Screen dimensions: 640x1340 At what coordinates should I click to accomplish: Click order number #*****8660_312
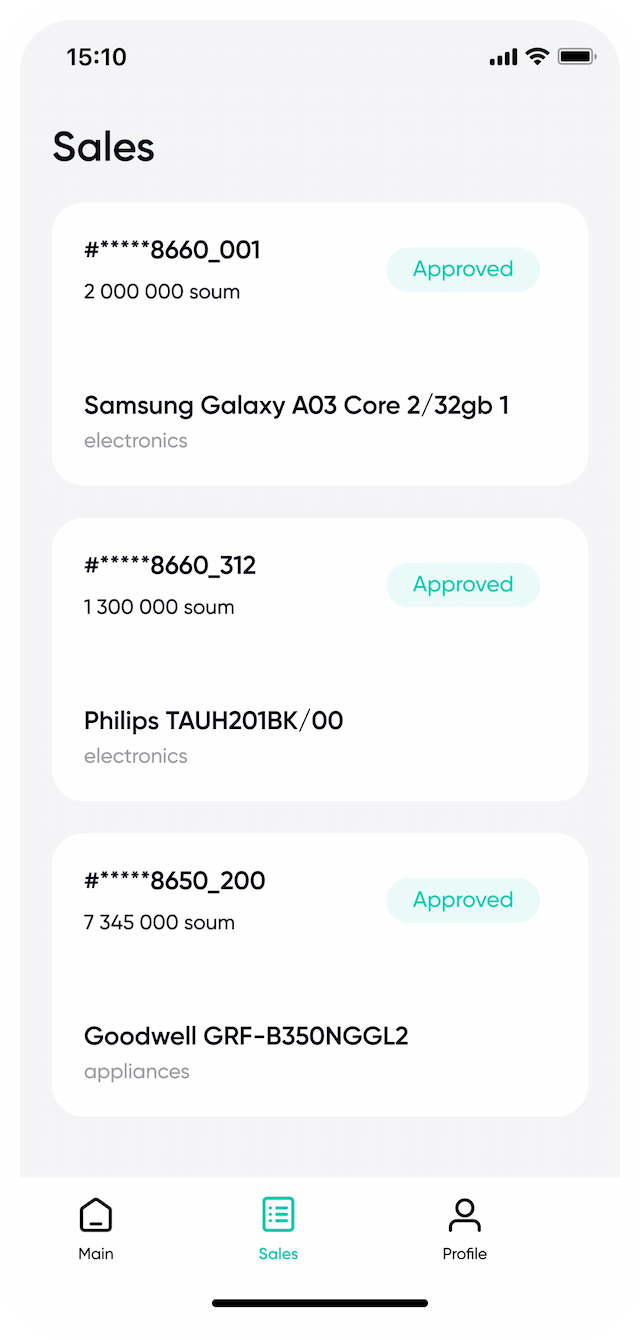(170, 566)
